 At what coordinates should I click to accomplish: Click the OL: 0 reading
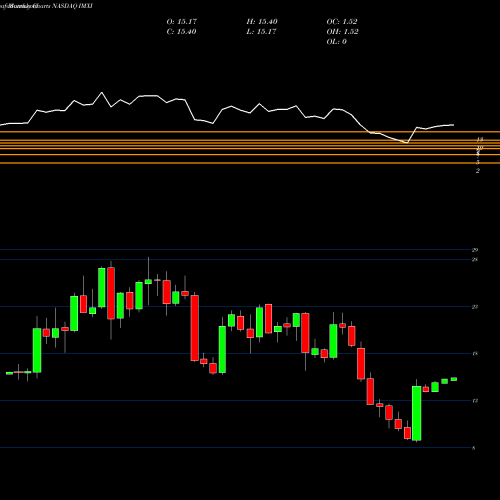pos(336,42)
